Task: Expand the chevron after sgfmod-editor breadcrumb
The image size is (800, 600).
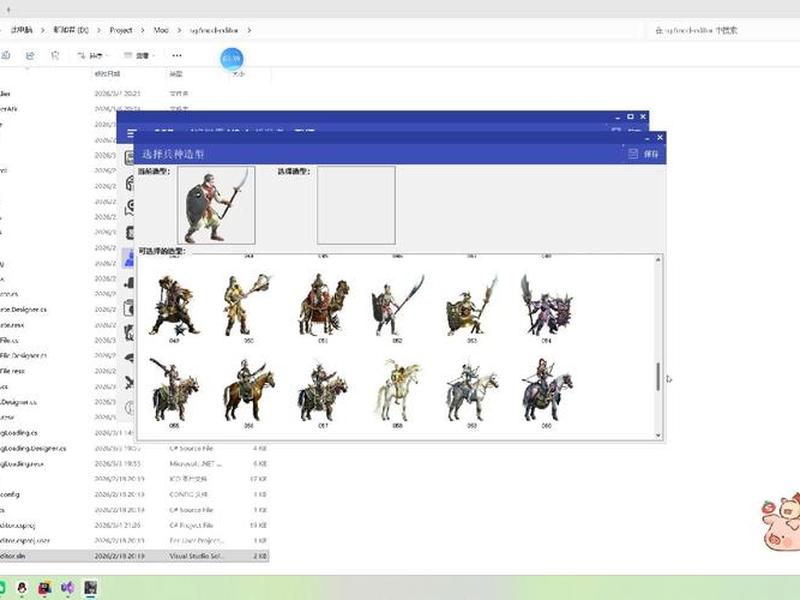Action: point(249,30)
